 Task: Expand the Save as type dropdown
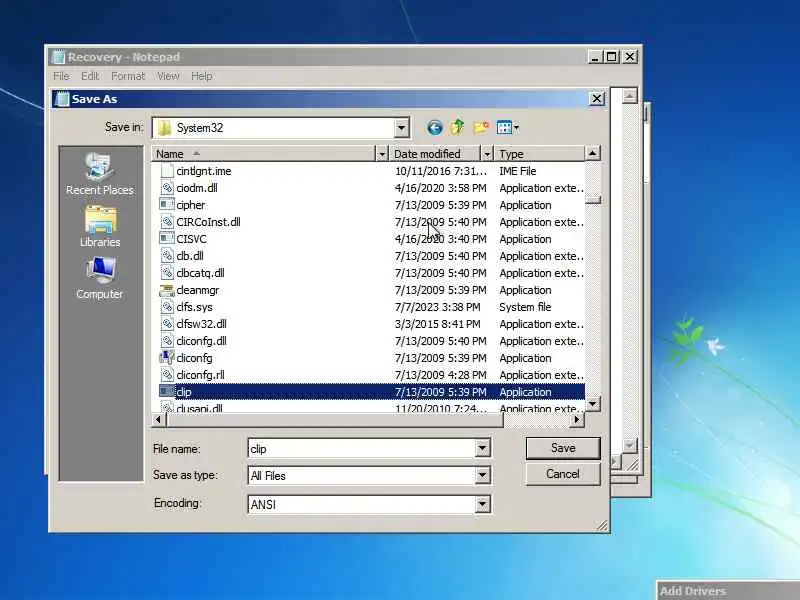click(x=482, y=476)
